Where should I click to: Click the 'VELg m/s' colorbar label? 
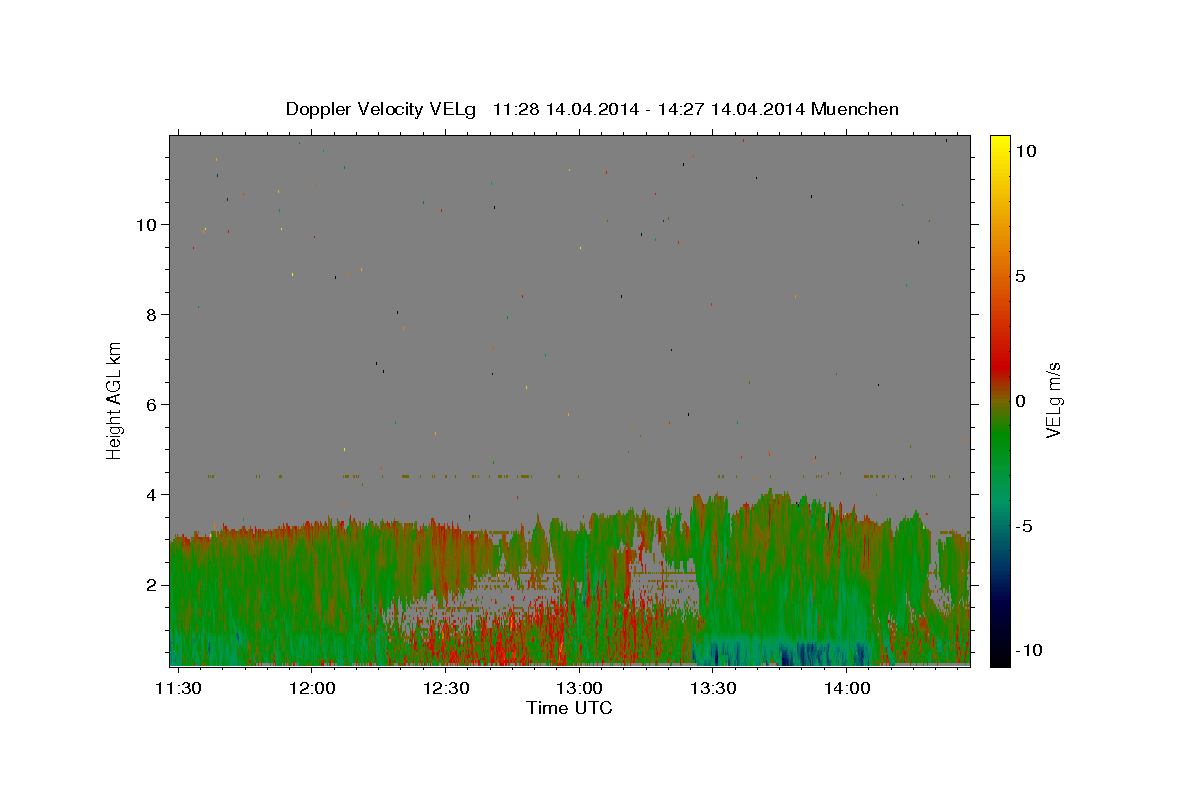point(1053,400)
